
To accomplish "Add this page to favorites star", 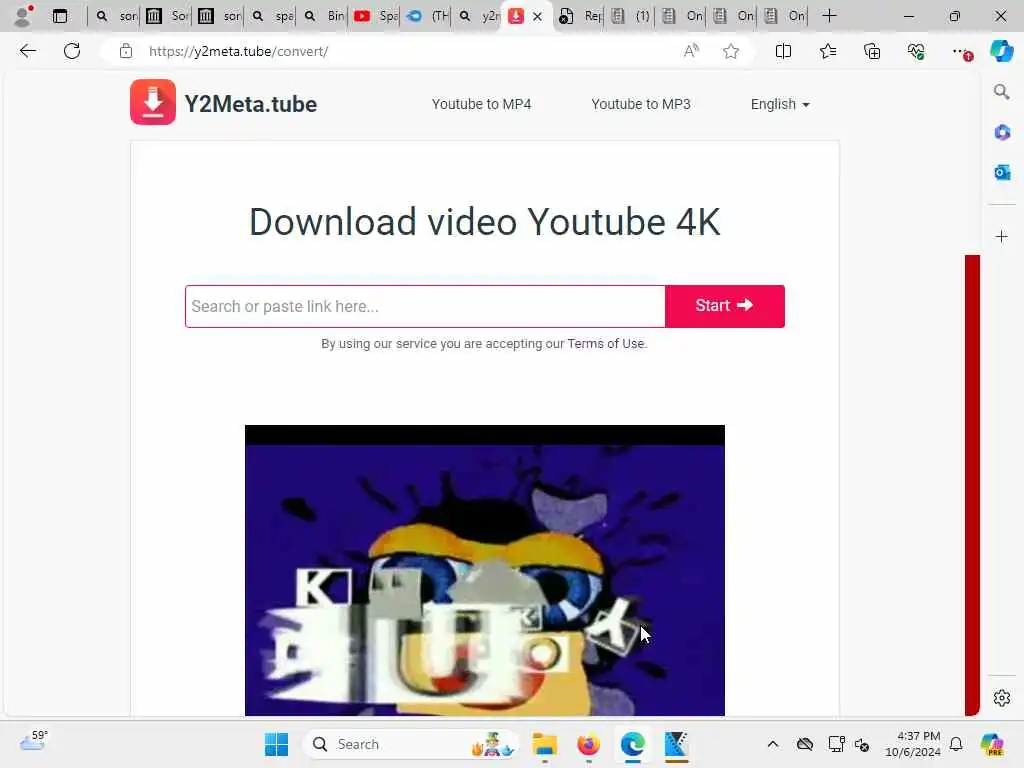I will (x=731, y=51).
